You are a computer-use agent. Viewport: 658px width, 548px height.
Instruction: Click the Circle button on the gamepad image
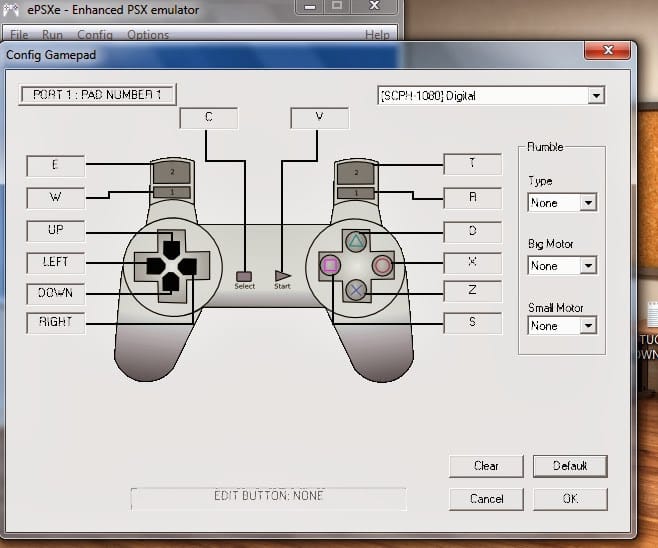[x=382, y=265]
